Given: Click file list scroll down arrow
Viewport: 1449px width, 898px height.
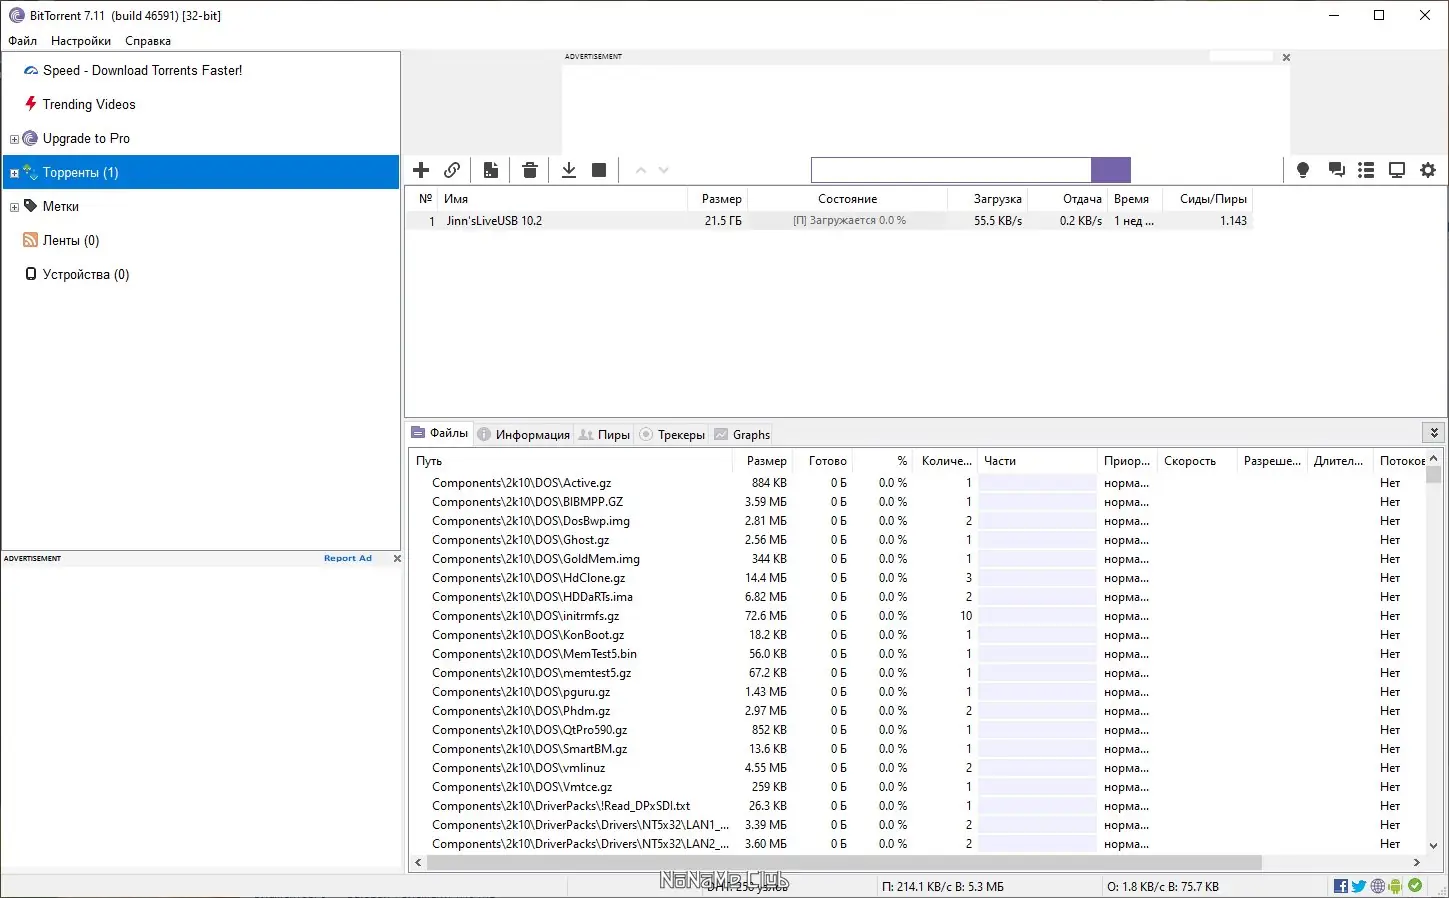Looking at the screenshot, I should [1434, 845].
